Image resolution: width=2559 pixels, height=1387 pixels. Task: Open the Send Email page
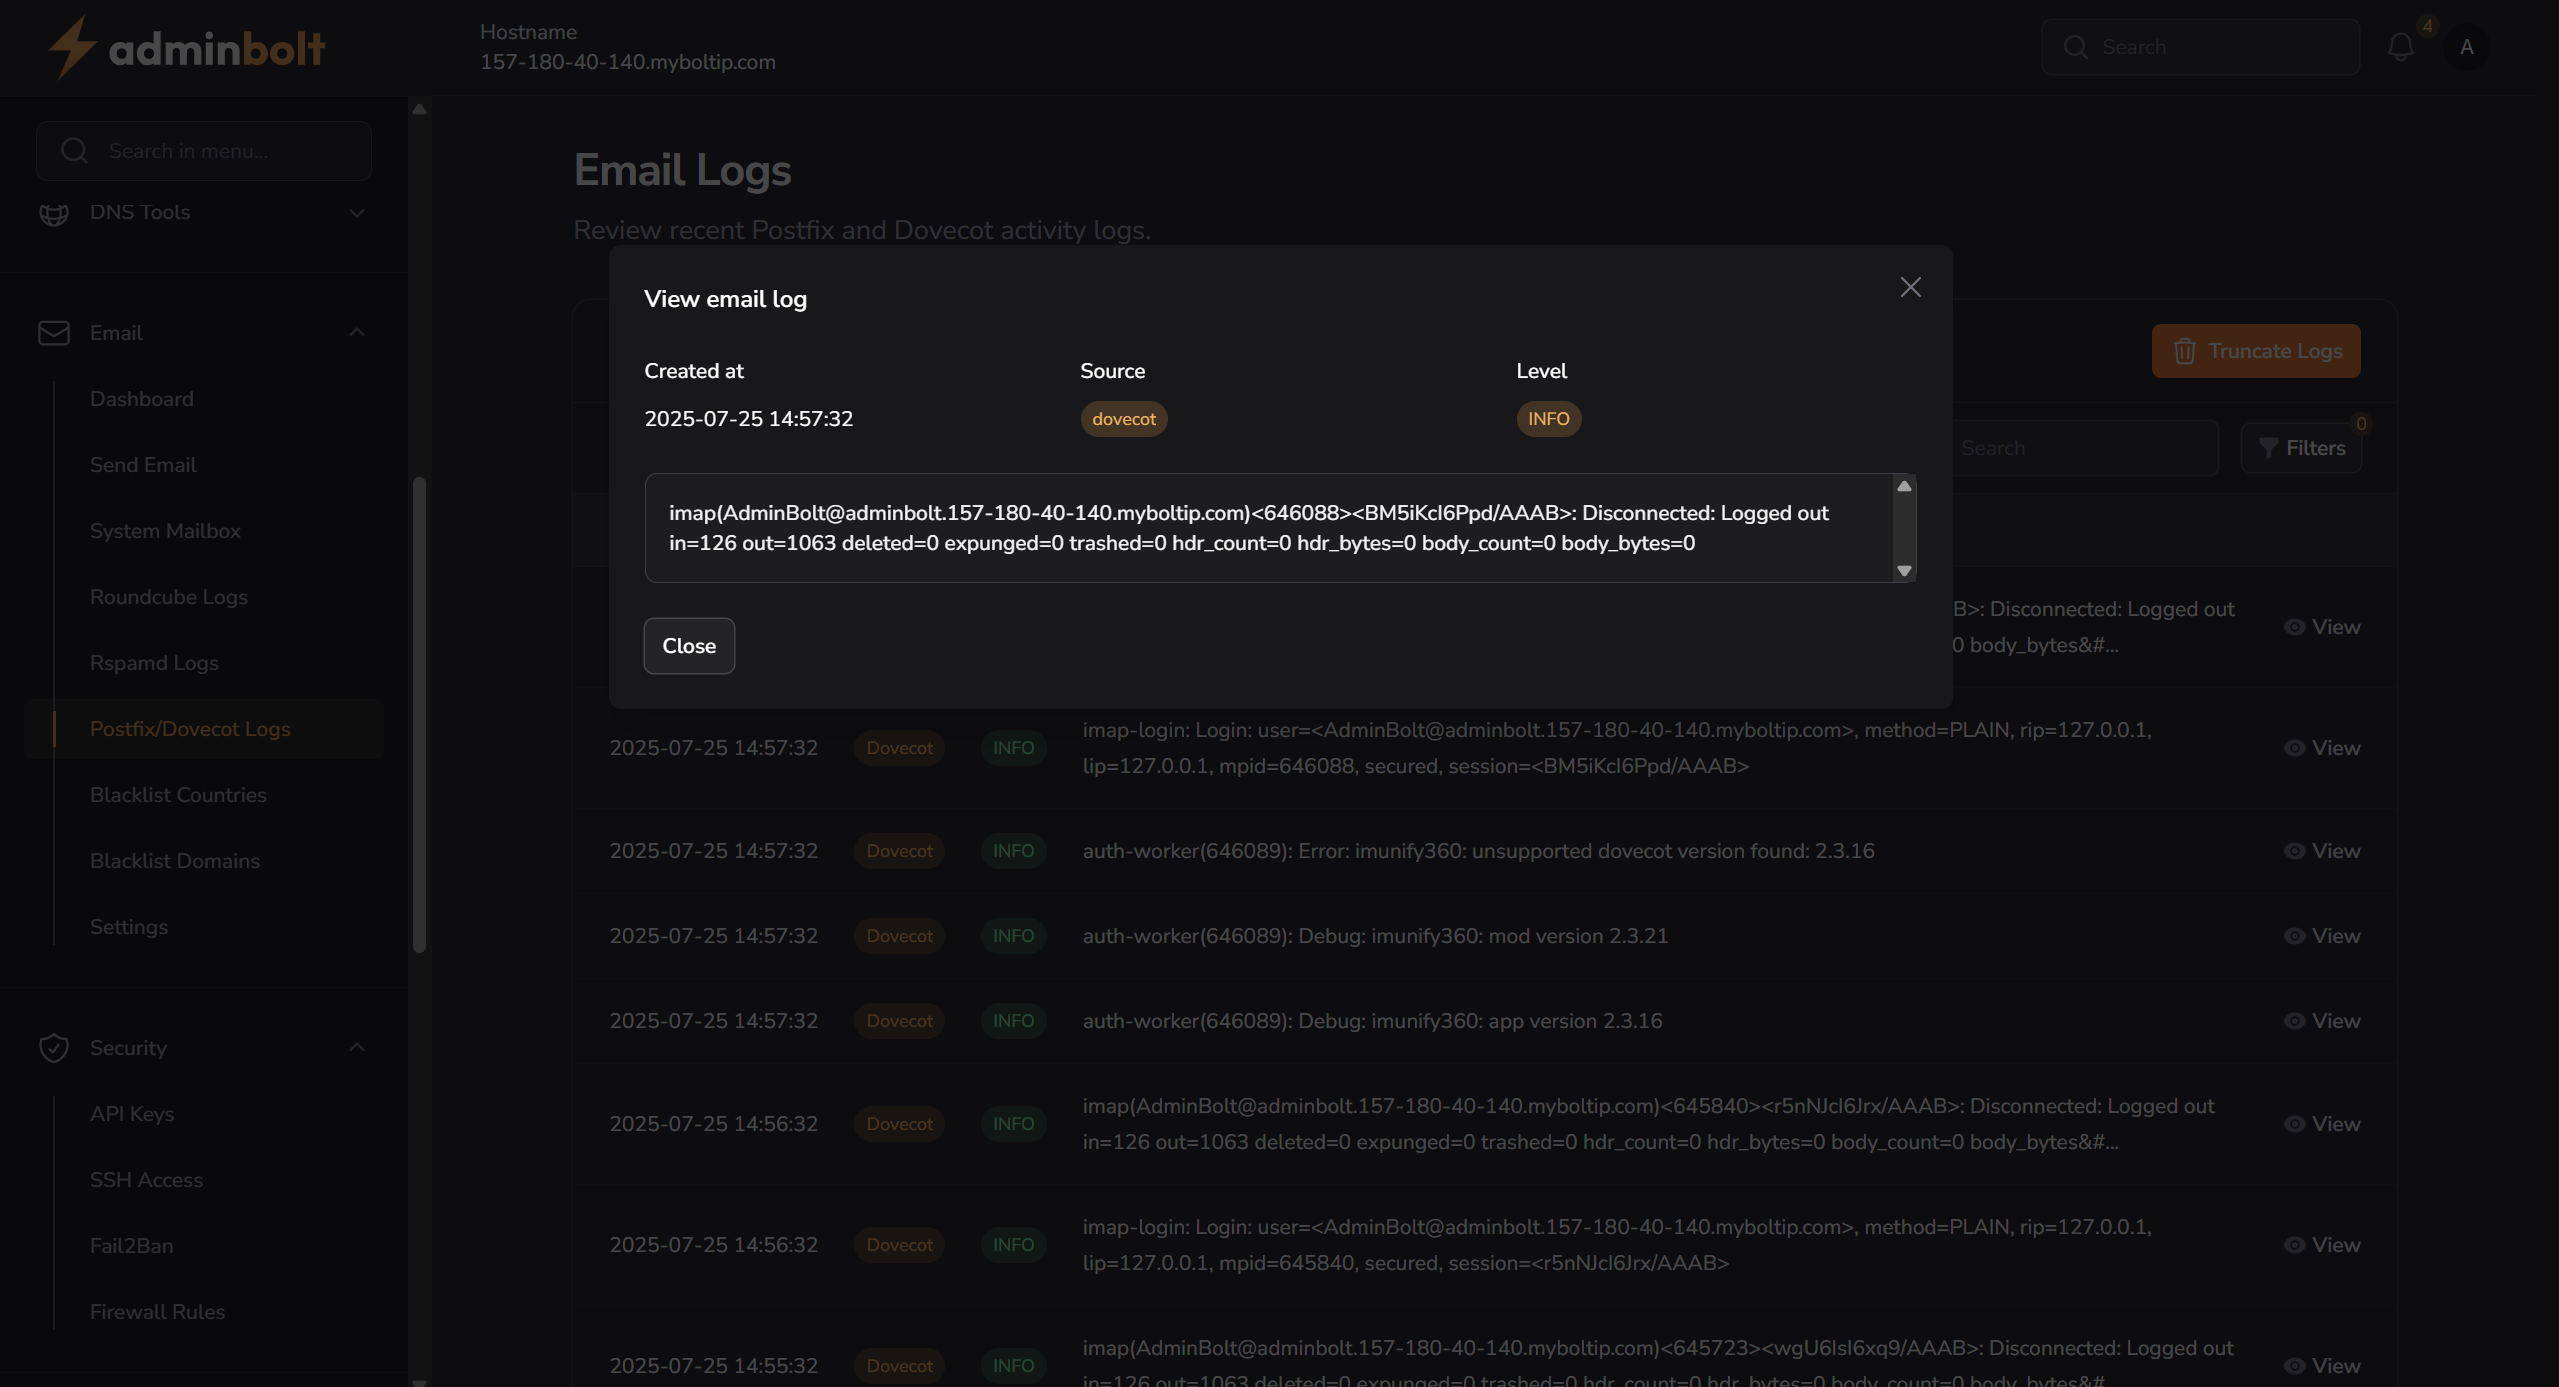tap(143, 465)
